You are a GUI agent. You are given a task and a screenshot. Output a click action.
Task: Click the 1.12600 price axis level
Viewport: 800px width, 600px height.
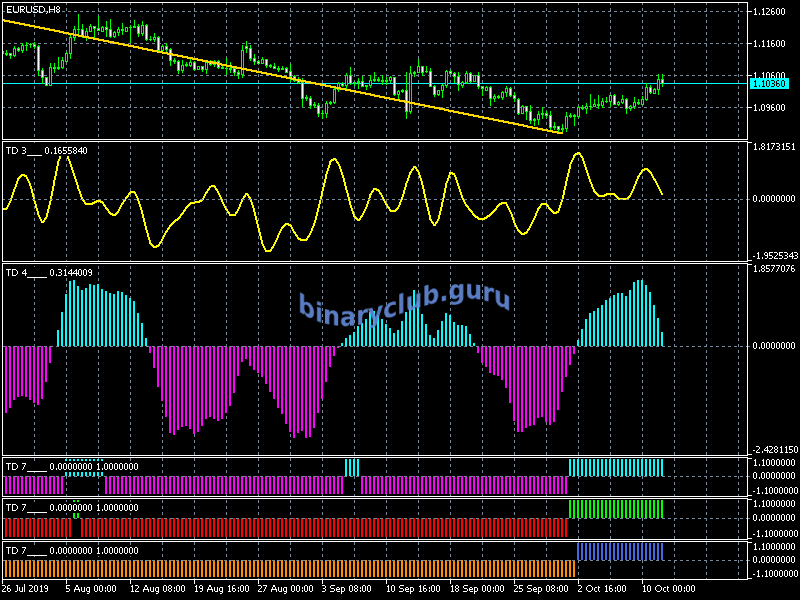coord(772,12)
